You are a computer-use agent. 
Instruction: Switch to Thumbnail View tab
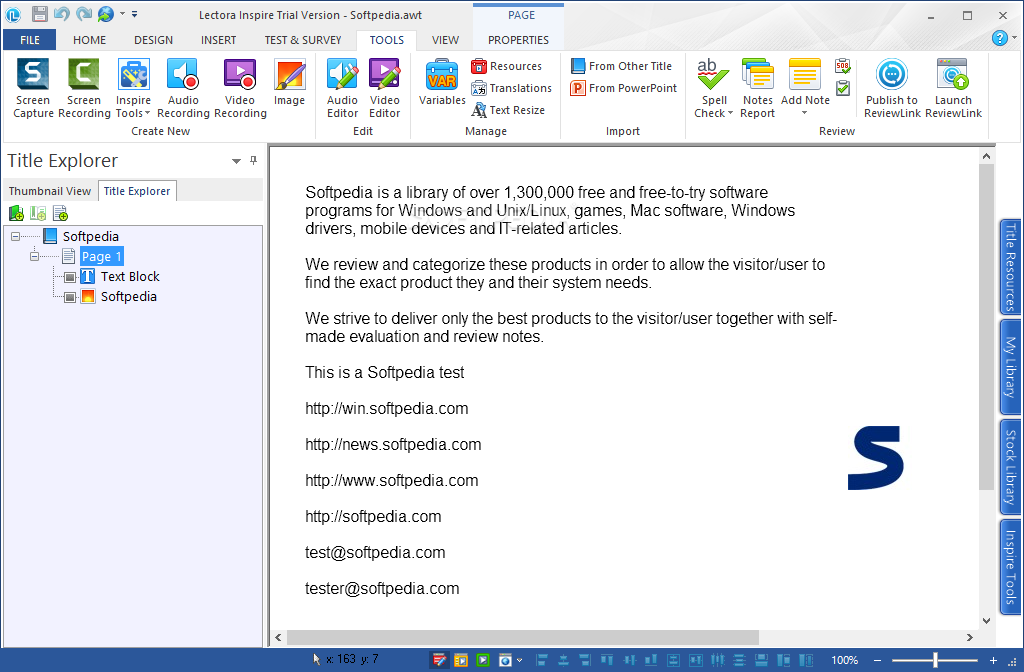[50, 191]
